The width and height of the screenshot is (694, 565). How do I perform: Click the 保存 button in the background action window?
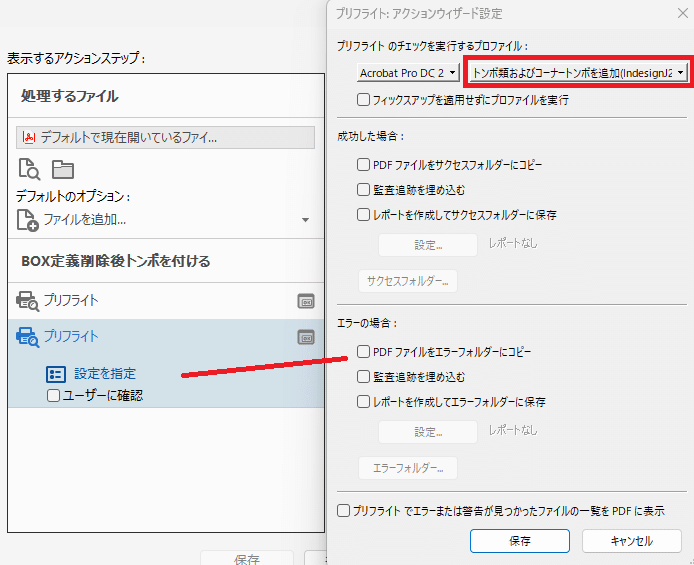(247, 558)
